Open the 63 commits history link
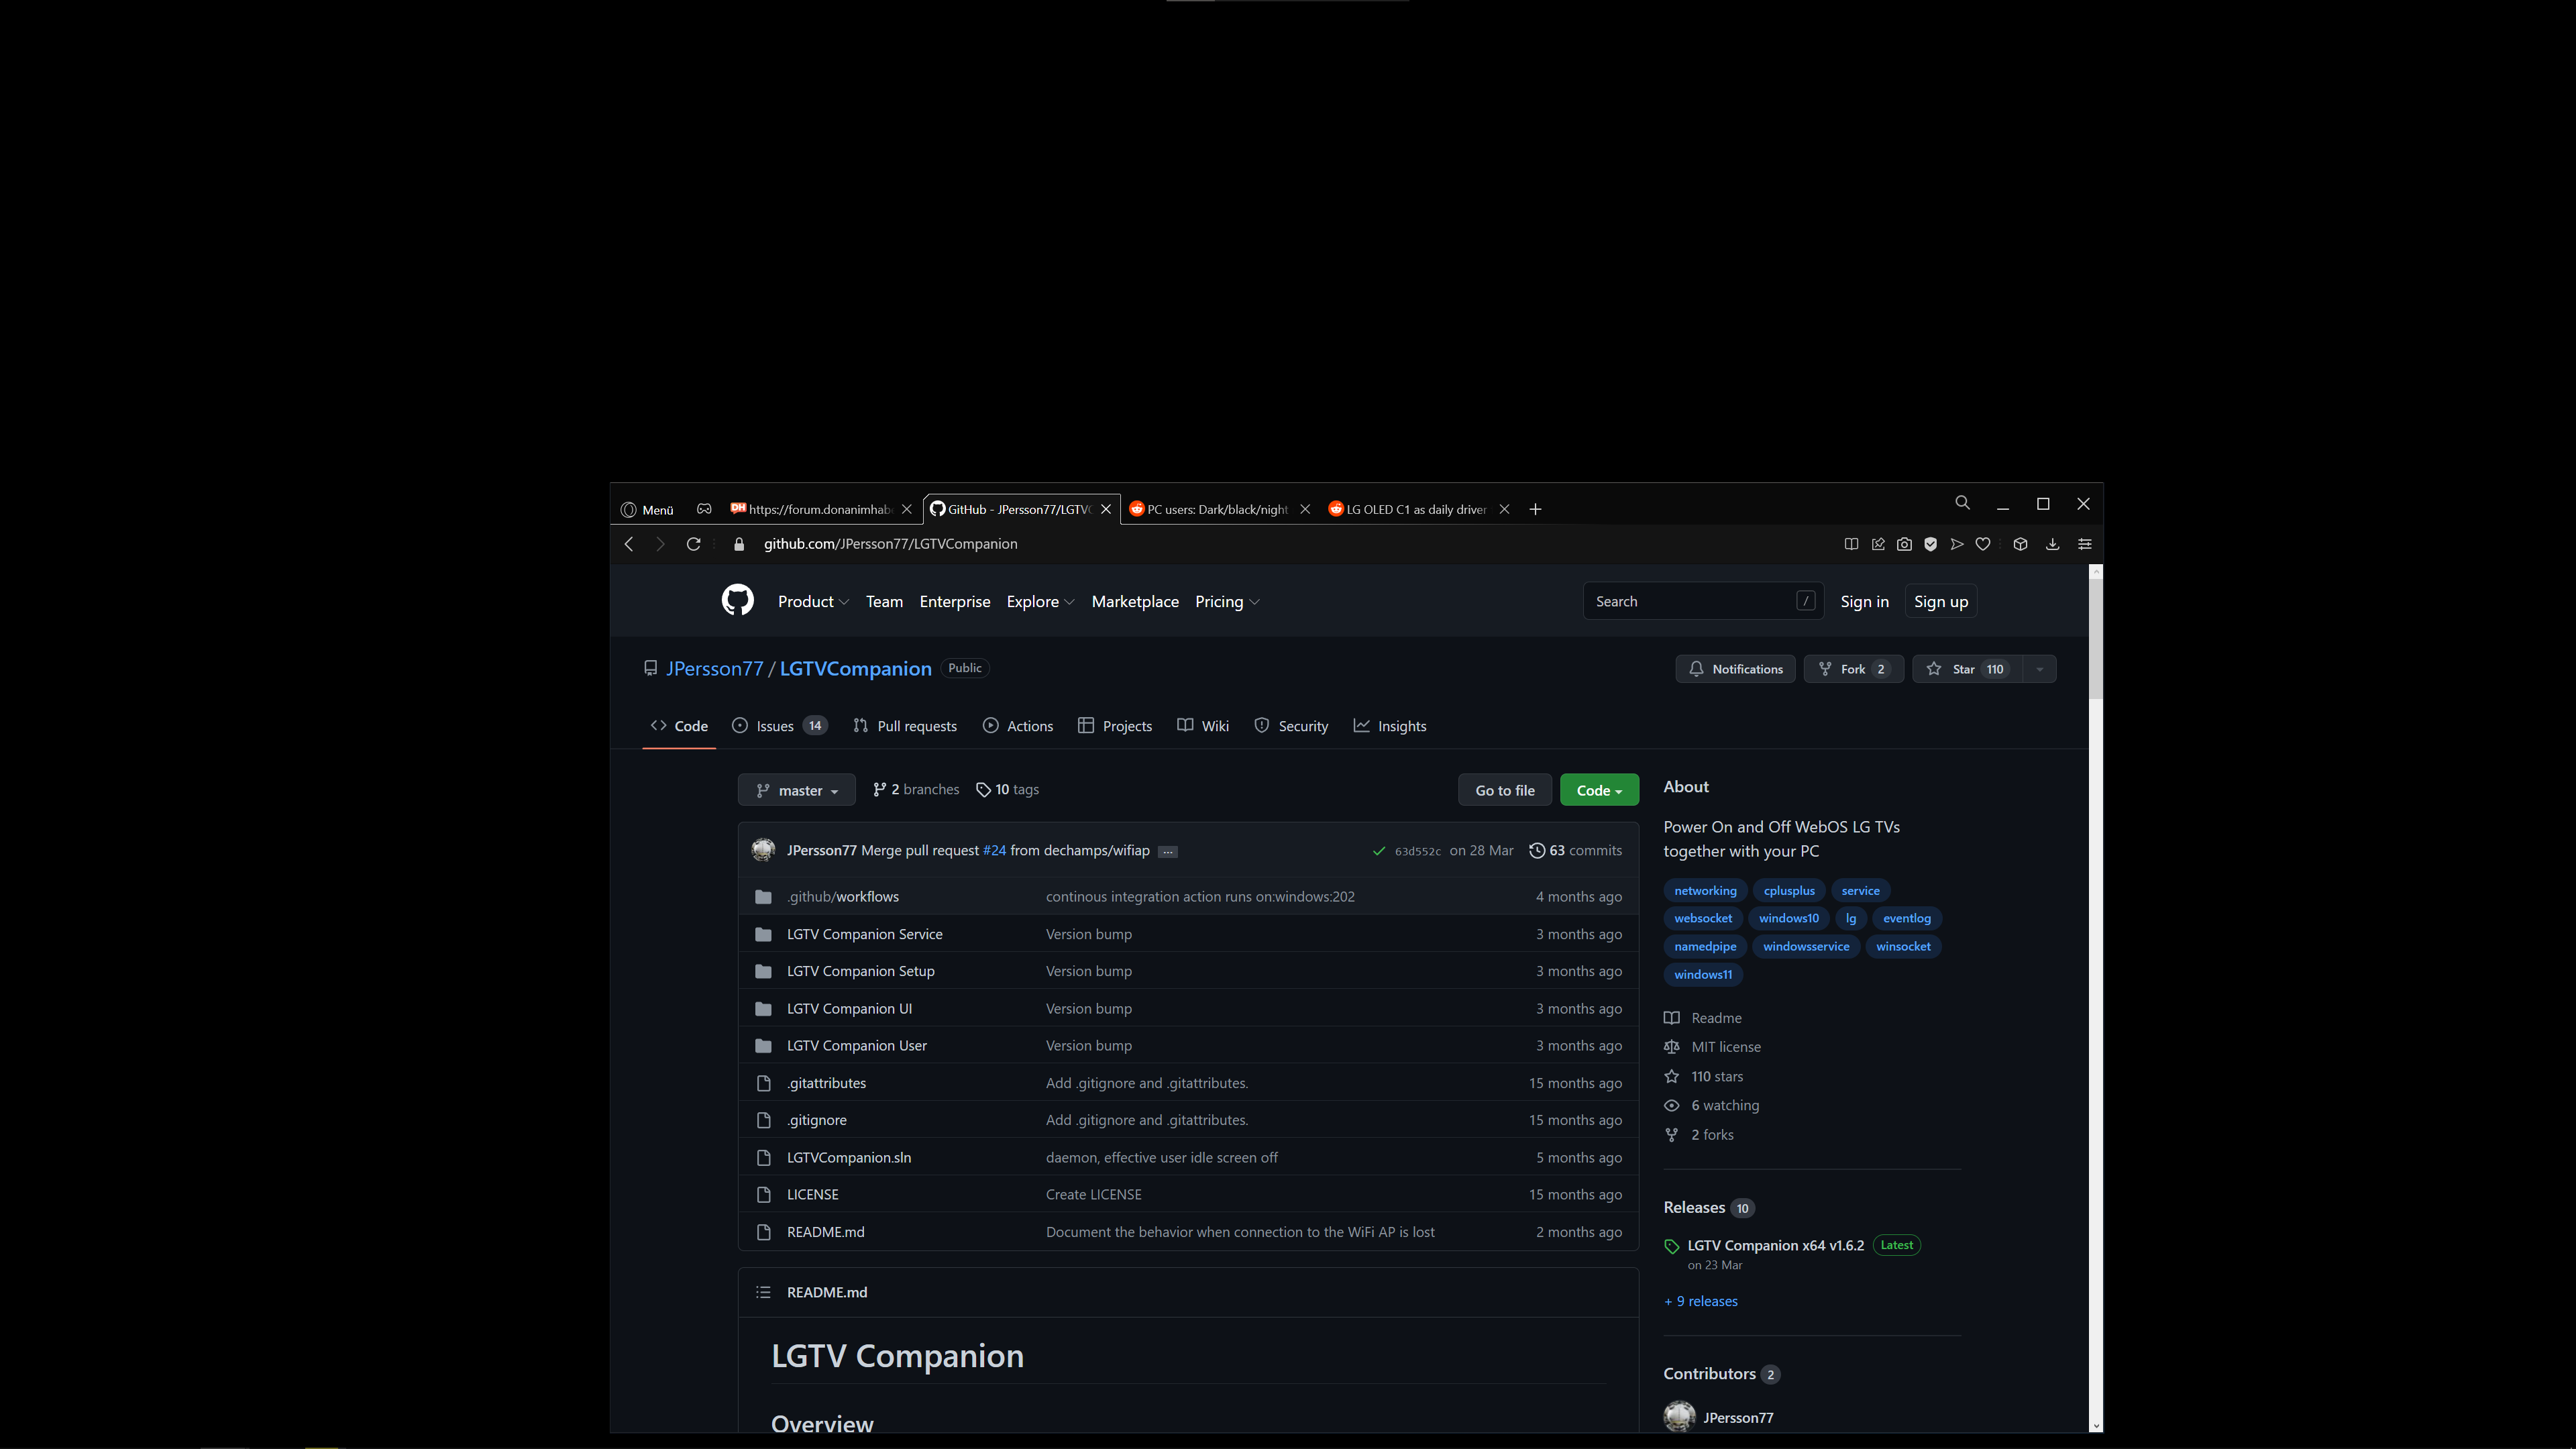This screenshot has height=1449, width=2576. (x=1576, y=851)
